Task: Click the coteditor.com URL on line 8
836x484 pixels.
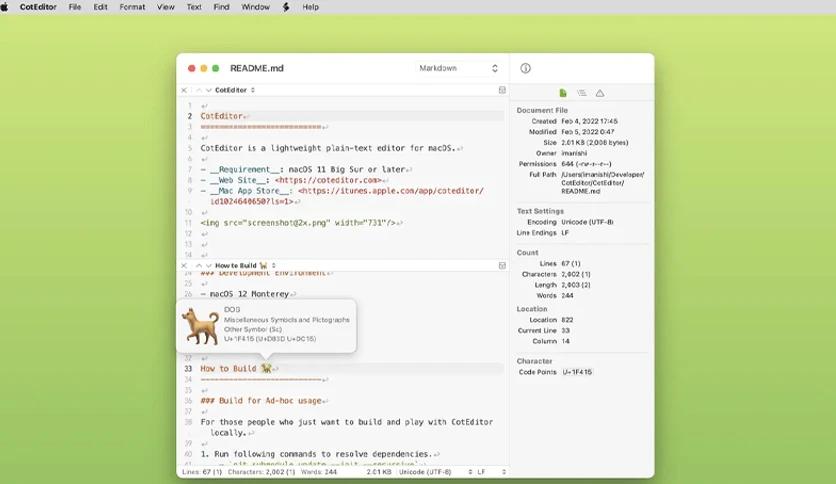Action: coord(328,180)
